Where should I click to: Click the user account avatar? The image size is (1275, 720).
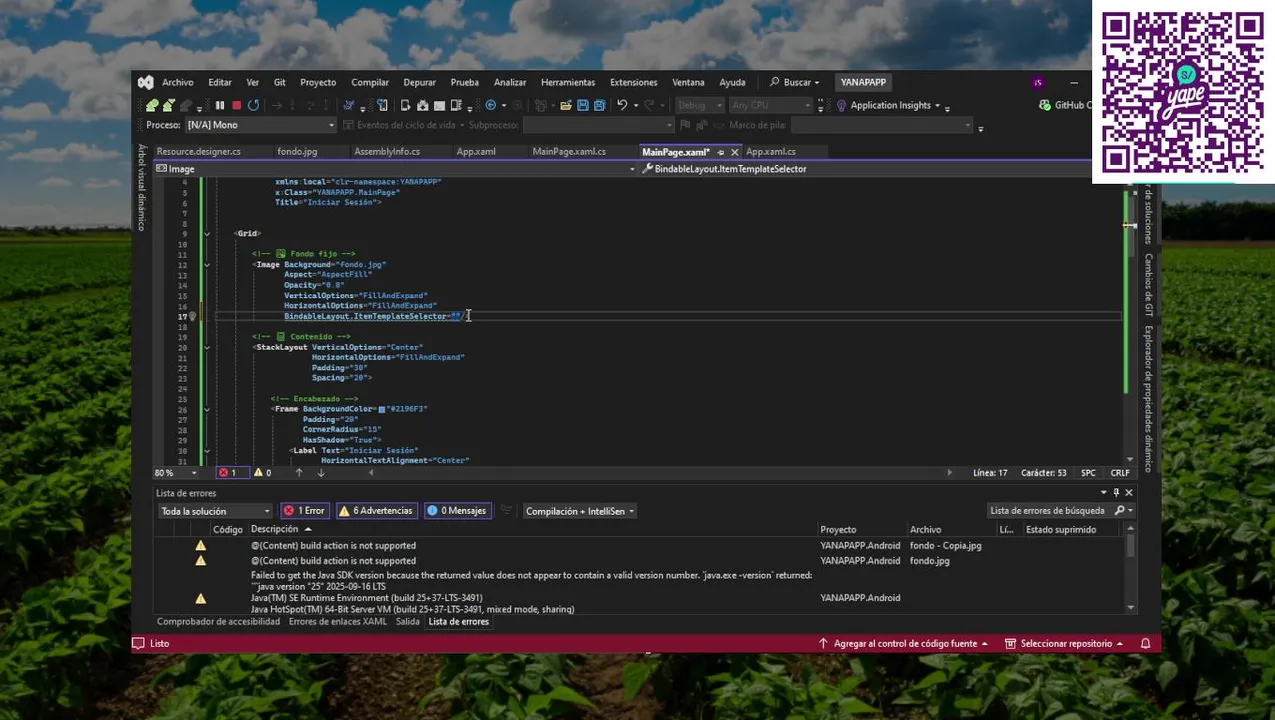[x=1038, y=82]
